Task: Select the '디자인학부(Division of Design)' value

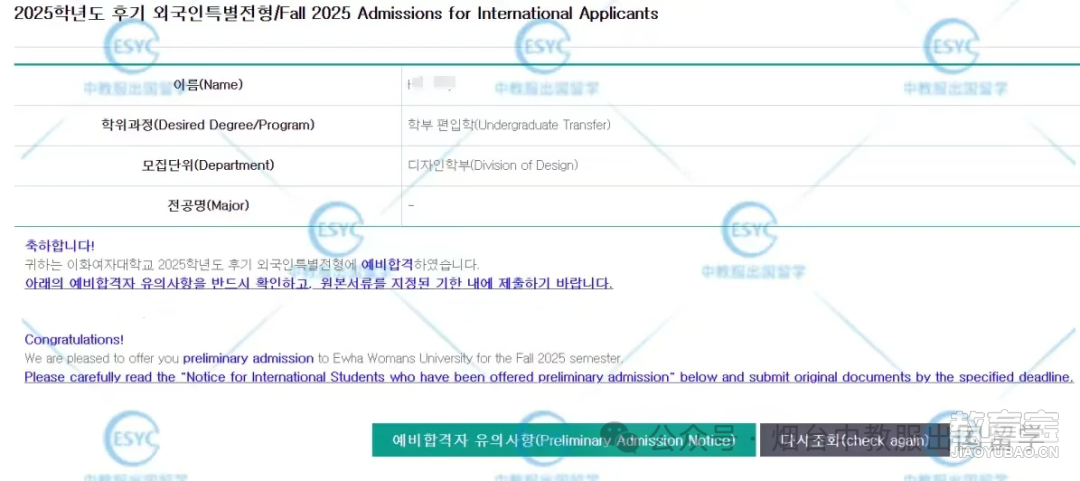Action: [x=492, y=165]
